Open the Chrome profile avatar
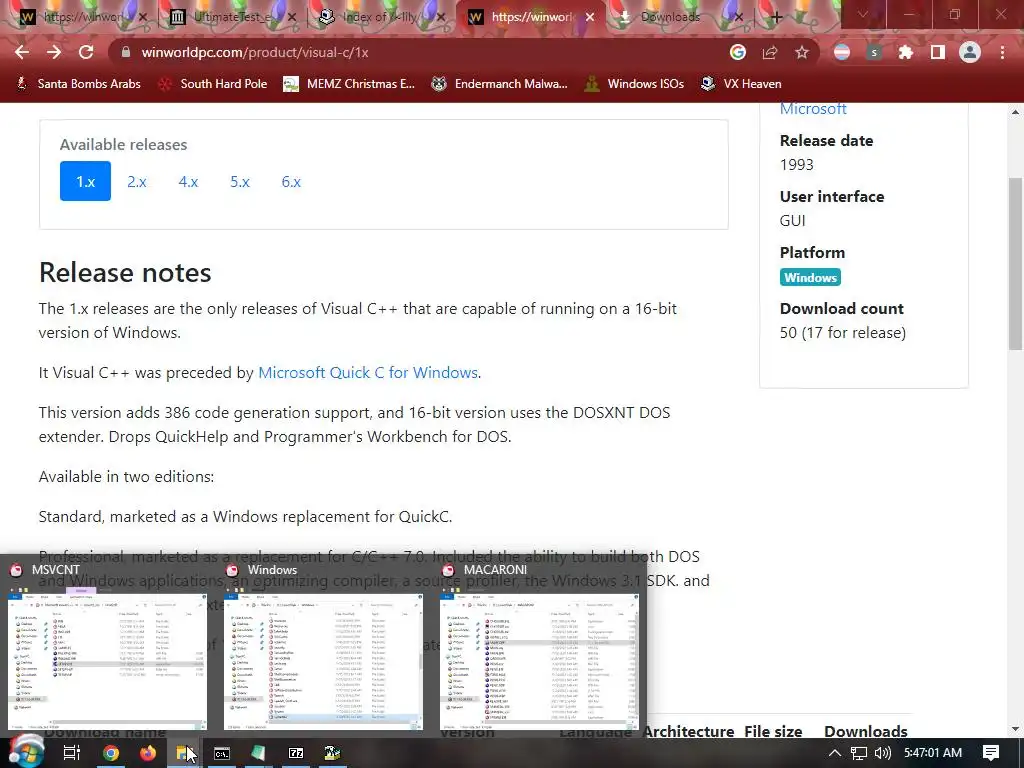1024x768 pixels. (x=970, y=52)
